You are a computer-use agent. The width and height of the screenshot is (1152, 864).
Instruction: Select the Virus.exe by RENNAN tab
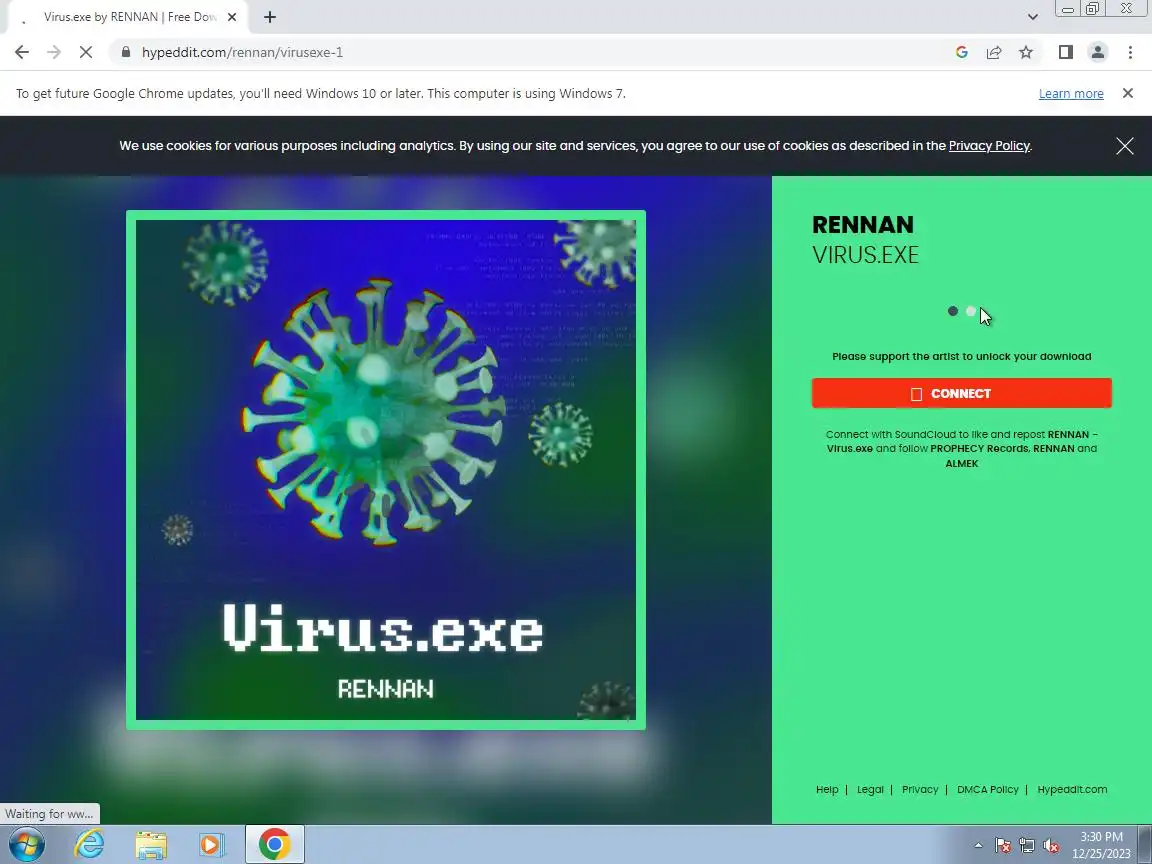129,17
